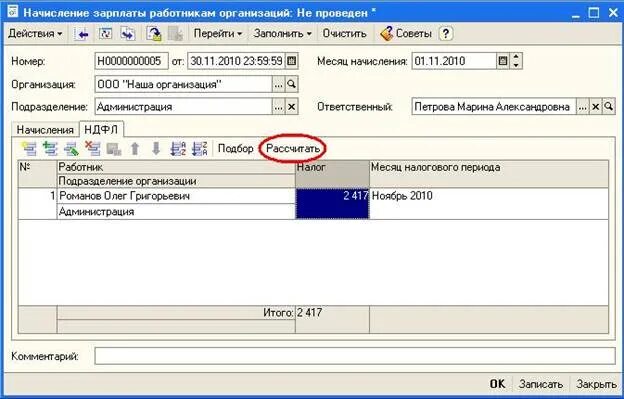Open the Действия dropdown menu
Viewport: 624px width, 399px height.
point(35,34)
